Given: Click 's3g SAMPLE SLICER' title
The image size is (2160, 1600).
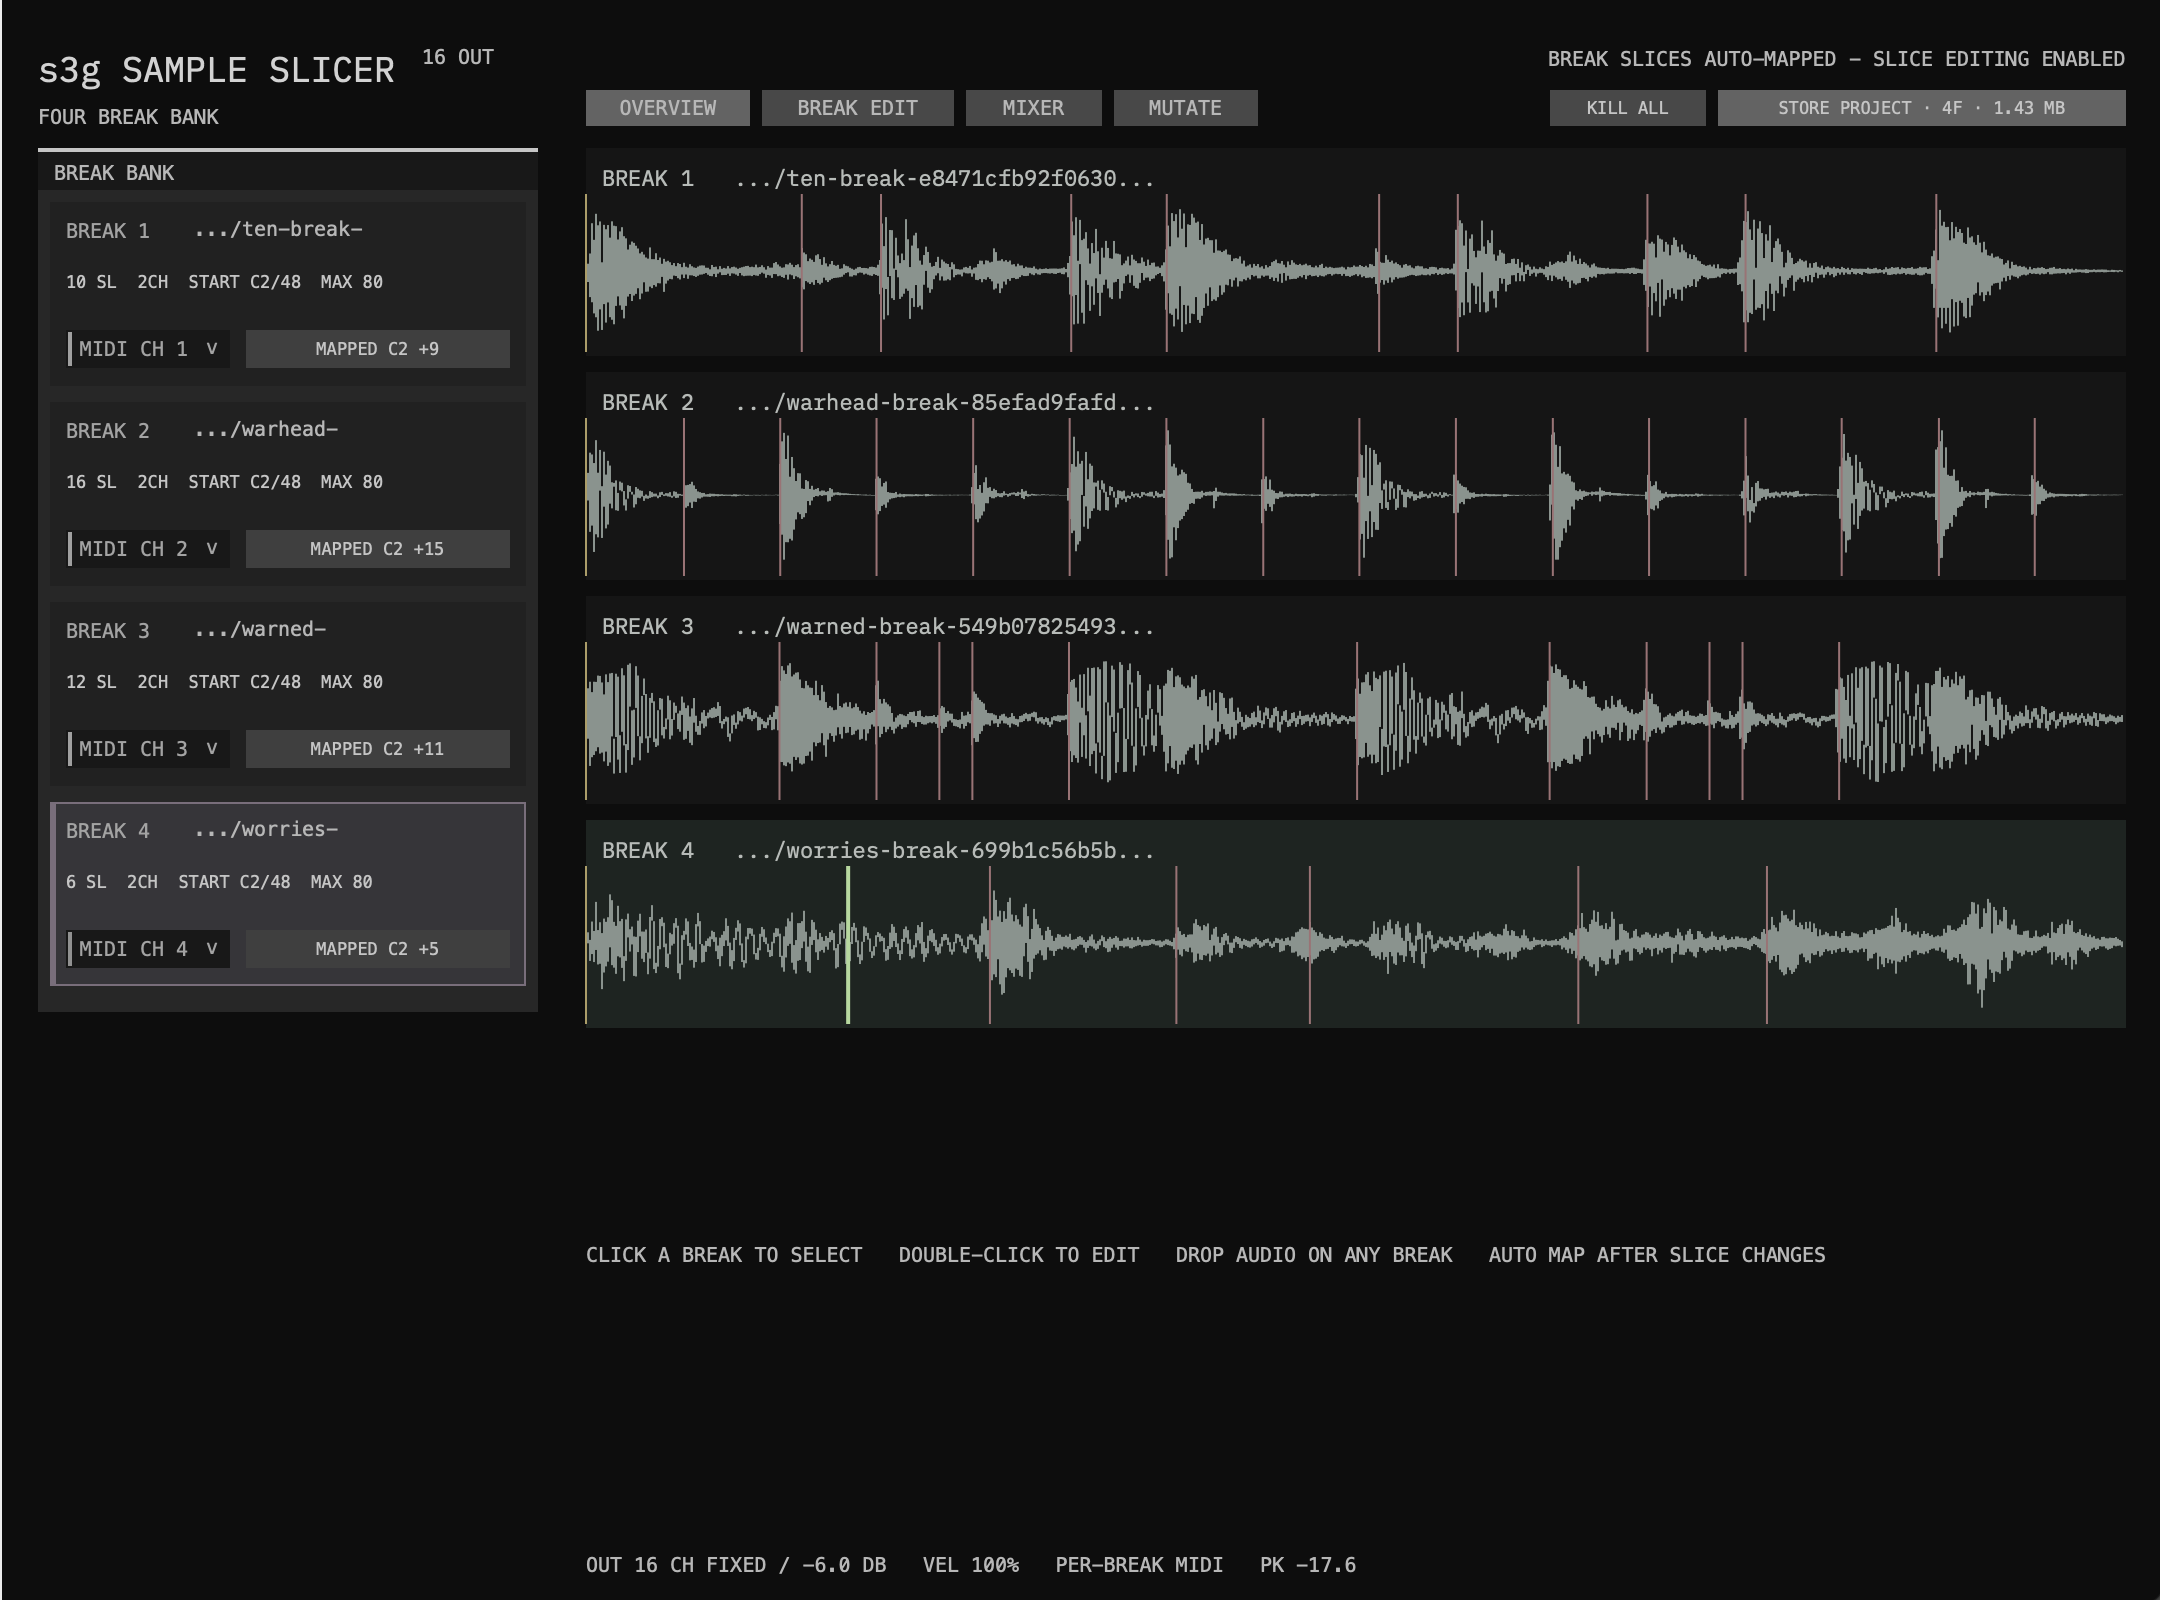Looking at the screenshot, I should click(216, 71).
